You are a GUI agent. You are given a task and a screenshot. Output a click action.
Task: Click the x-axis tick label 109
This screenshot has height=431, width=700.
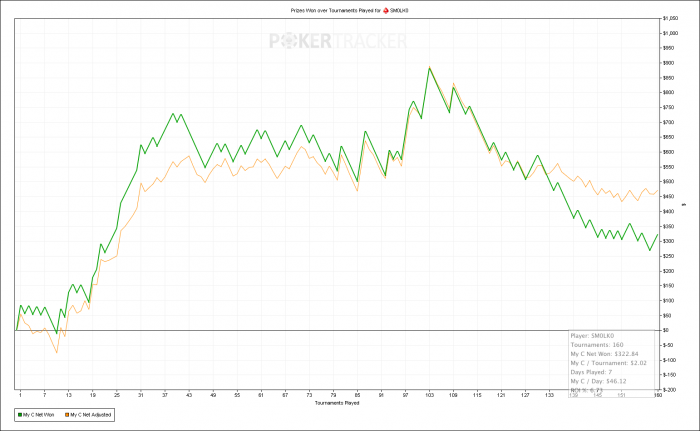pyautogui.click(x=454, y=395)
